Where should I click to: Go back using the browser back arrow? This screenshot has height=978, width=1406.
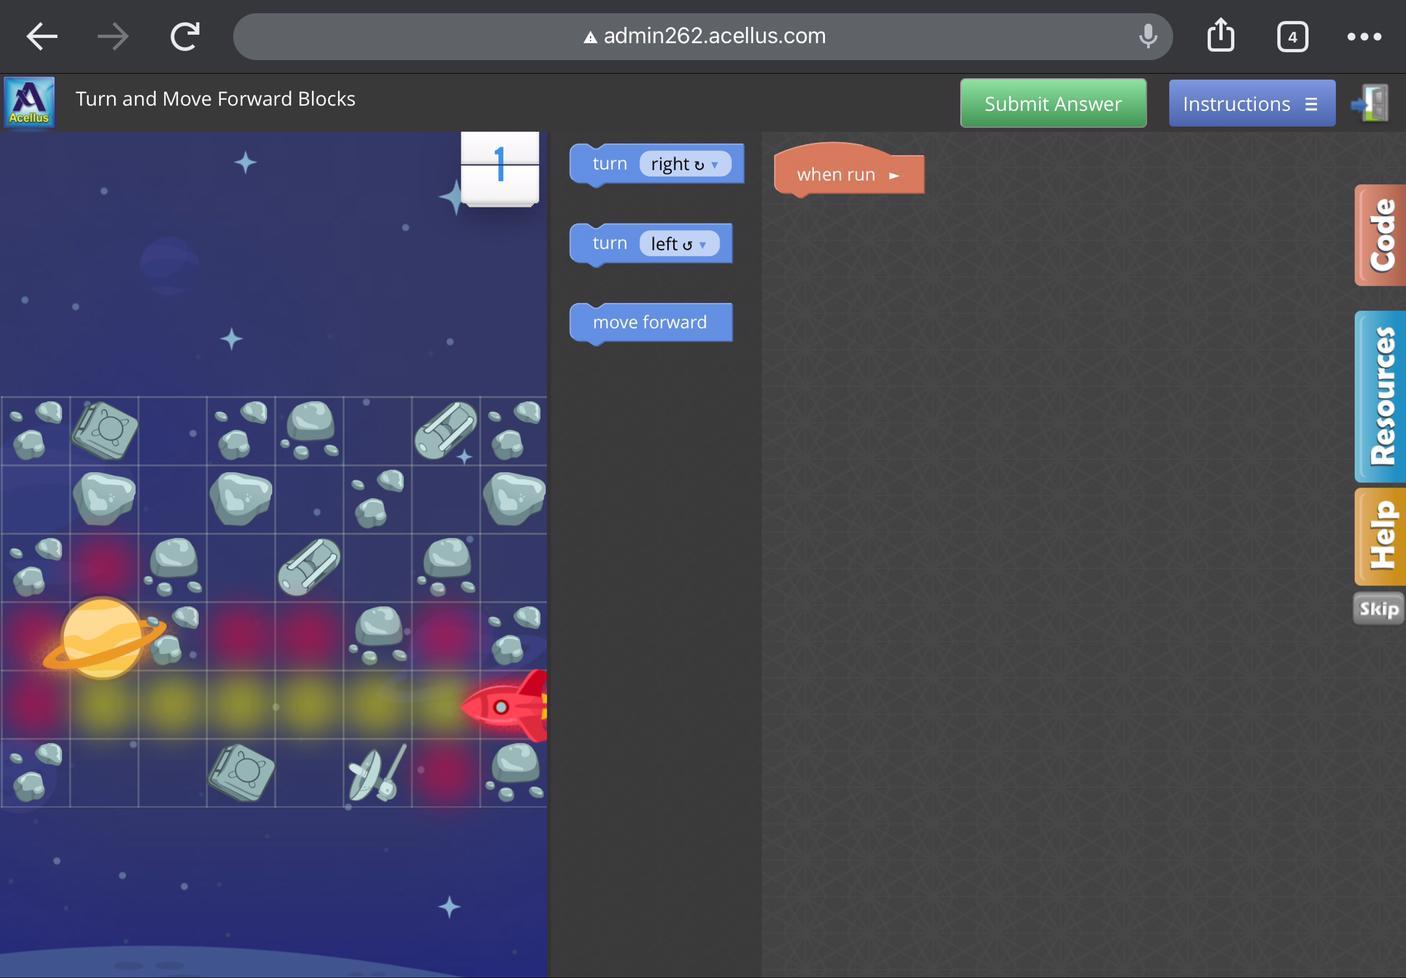[42, 37]
